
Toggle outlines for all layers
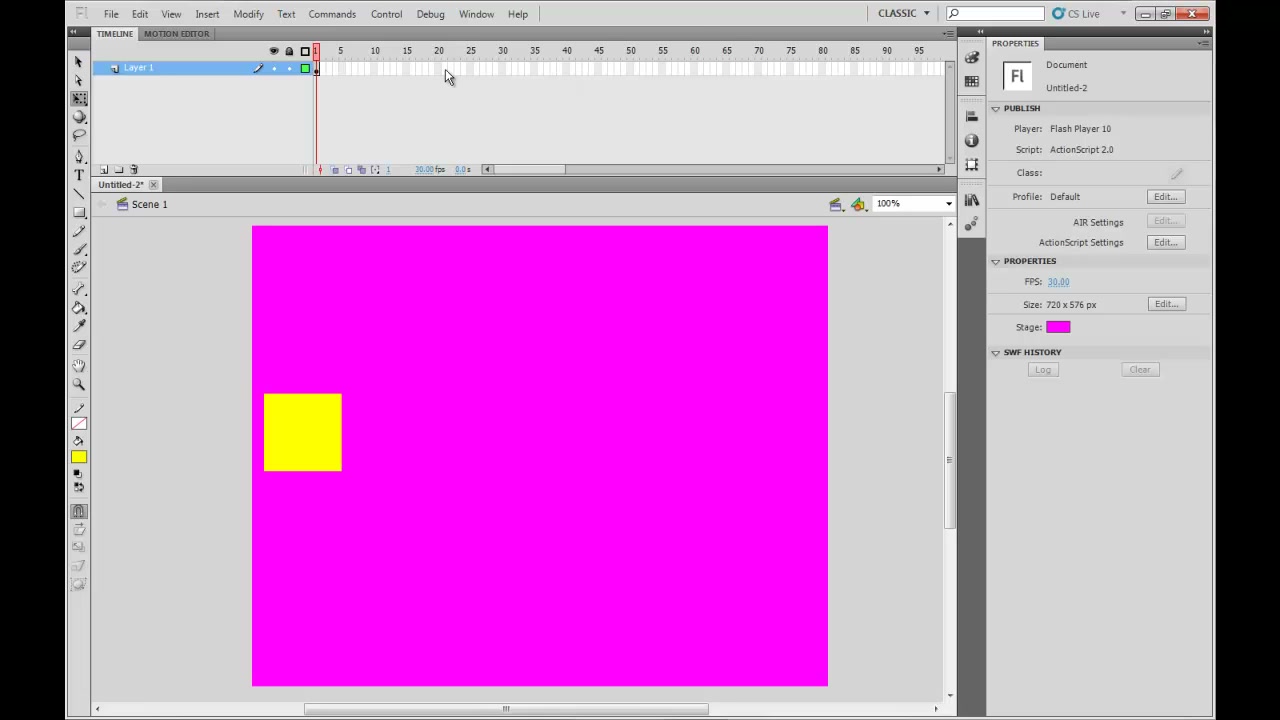[x=305, y=51]
